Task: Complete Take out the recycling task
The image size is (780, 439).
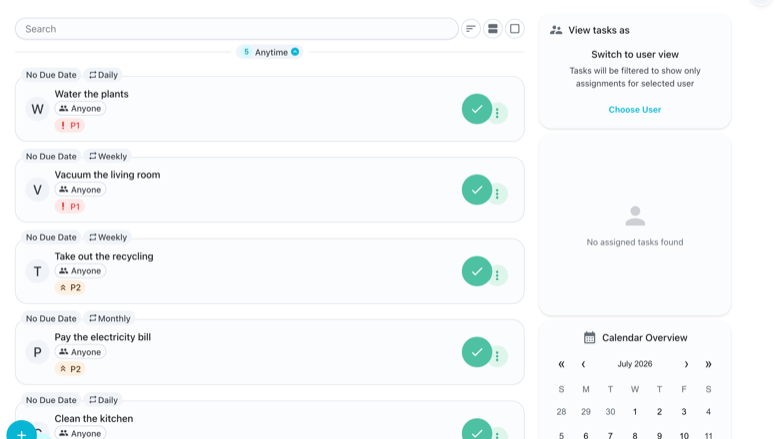Action: click(x=477, y=271)
